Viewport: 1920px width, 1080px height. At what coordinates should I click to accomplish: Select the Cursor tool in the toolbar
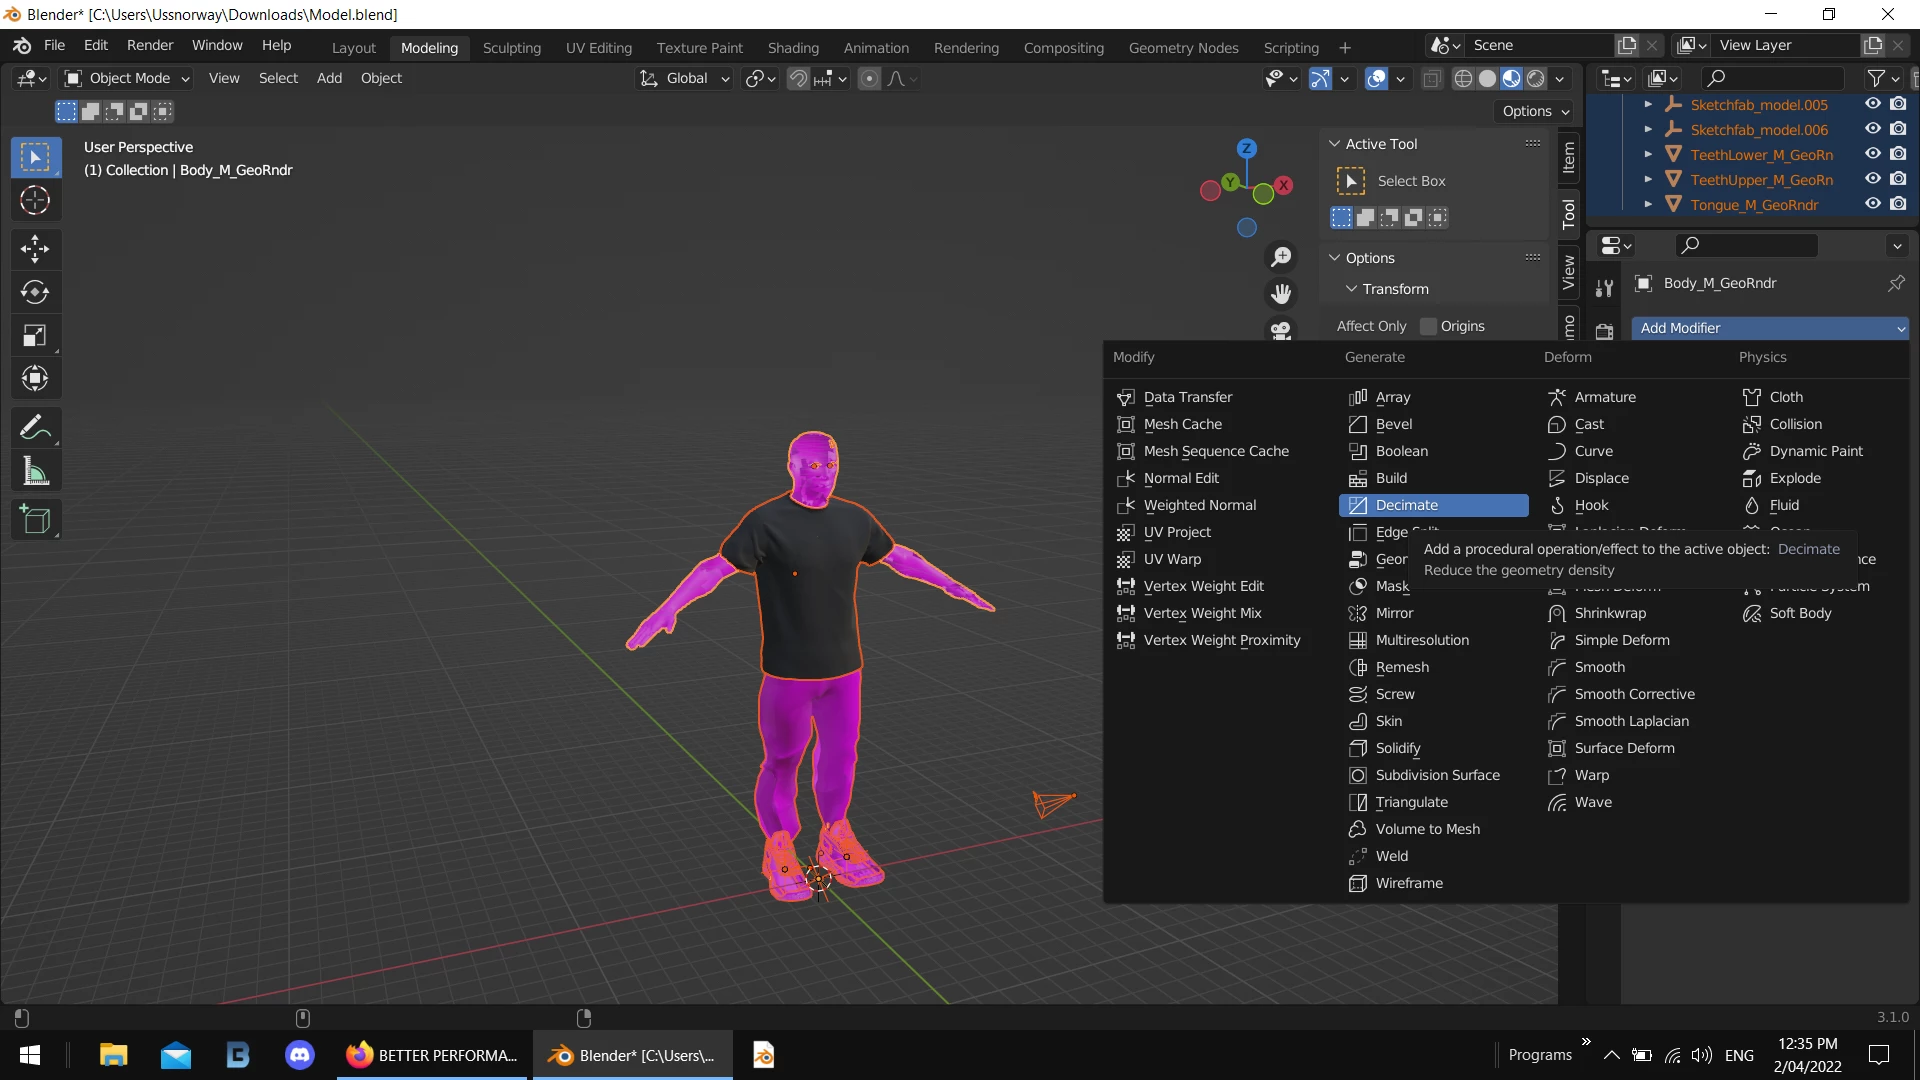tap(35, 201)
